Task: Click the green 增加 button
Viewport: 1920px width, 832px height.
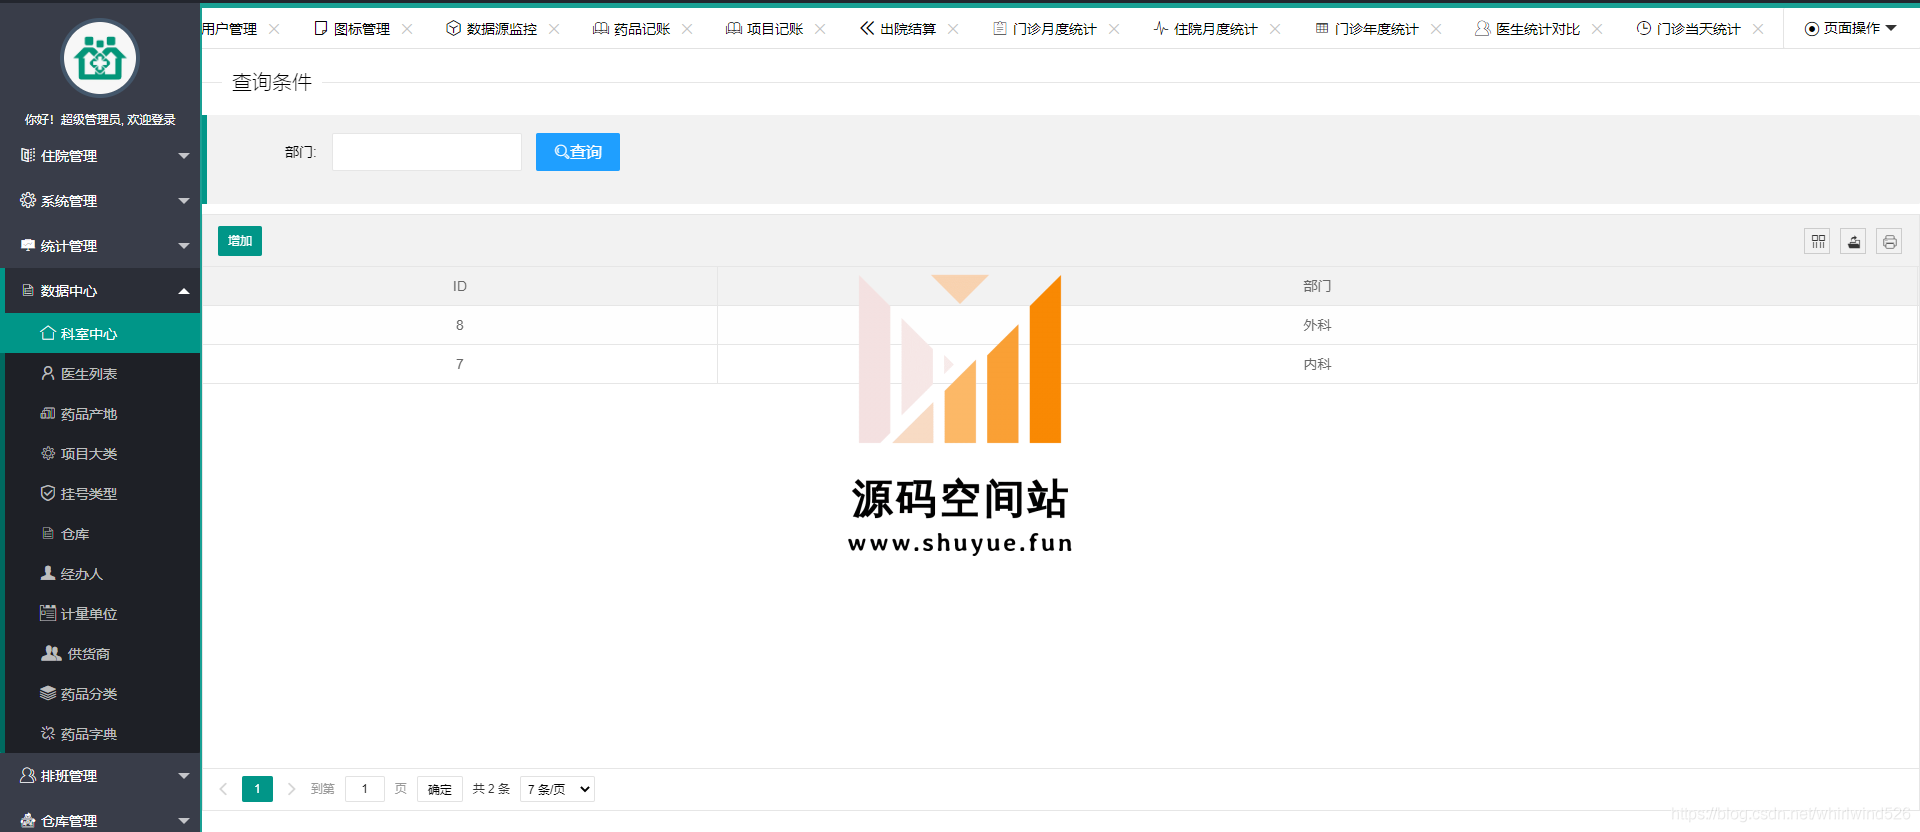Action: [240, 241]
